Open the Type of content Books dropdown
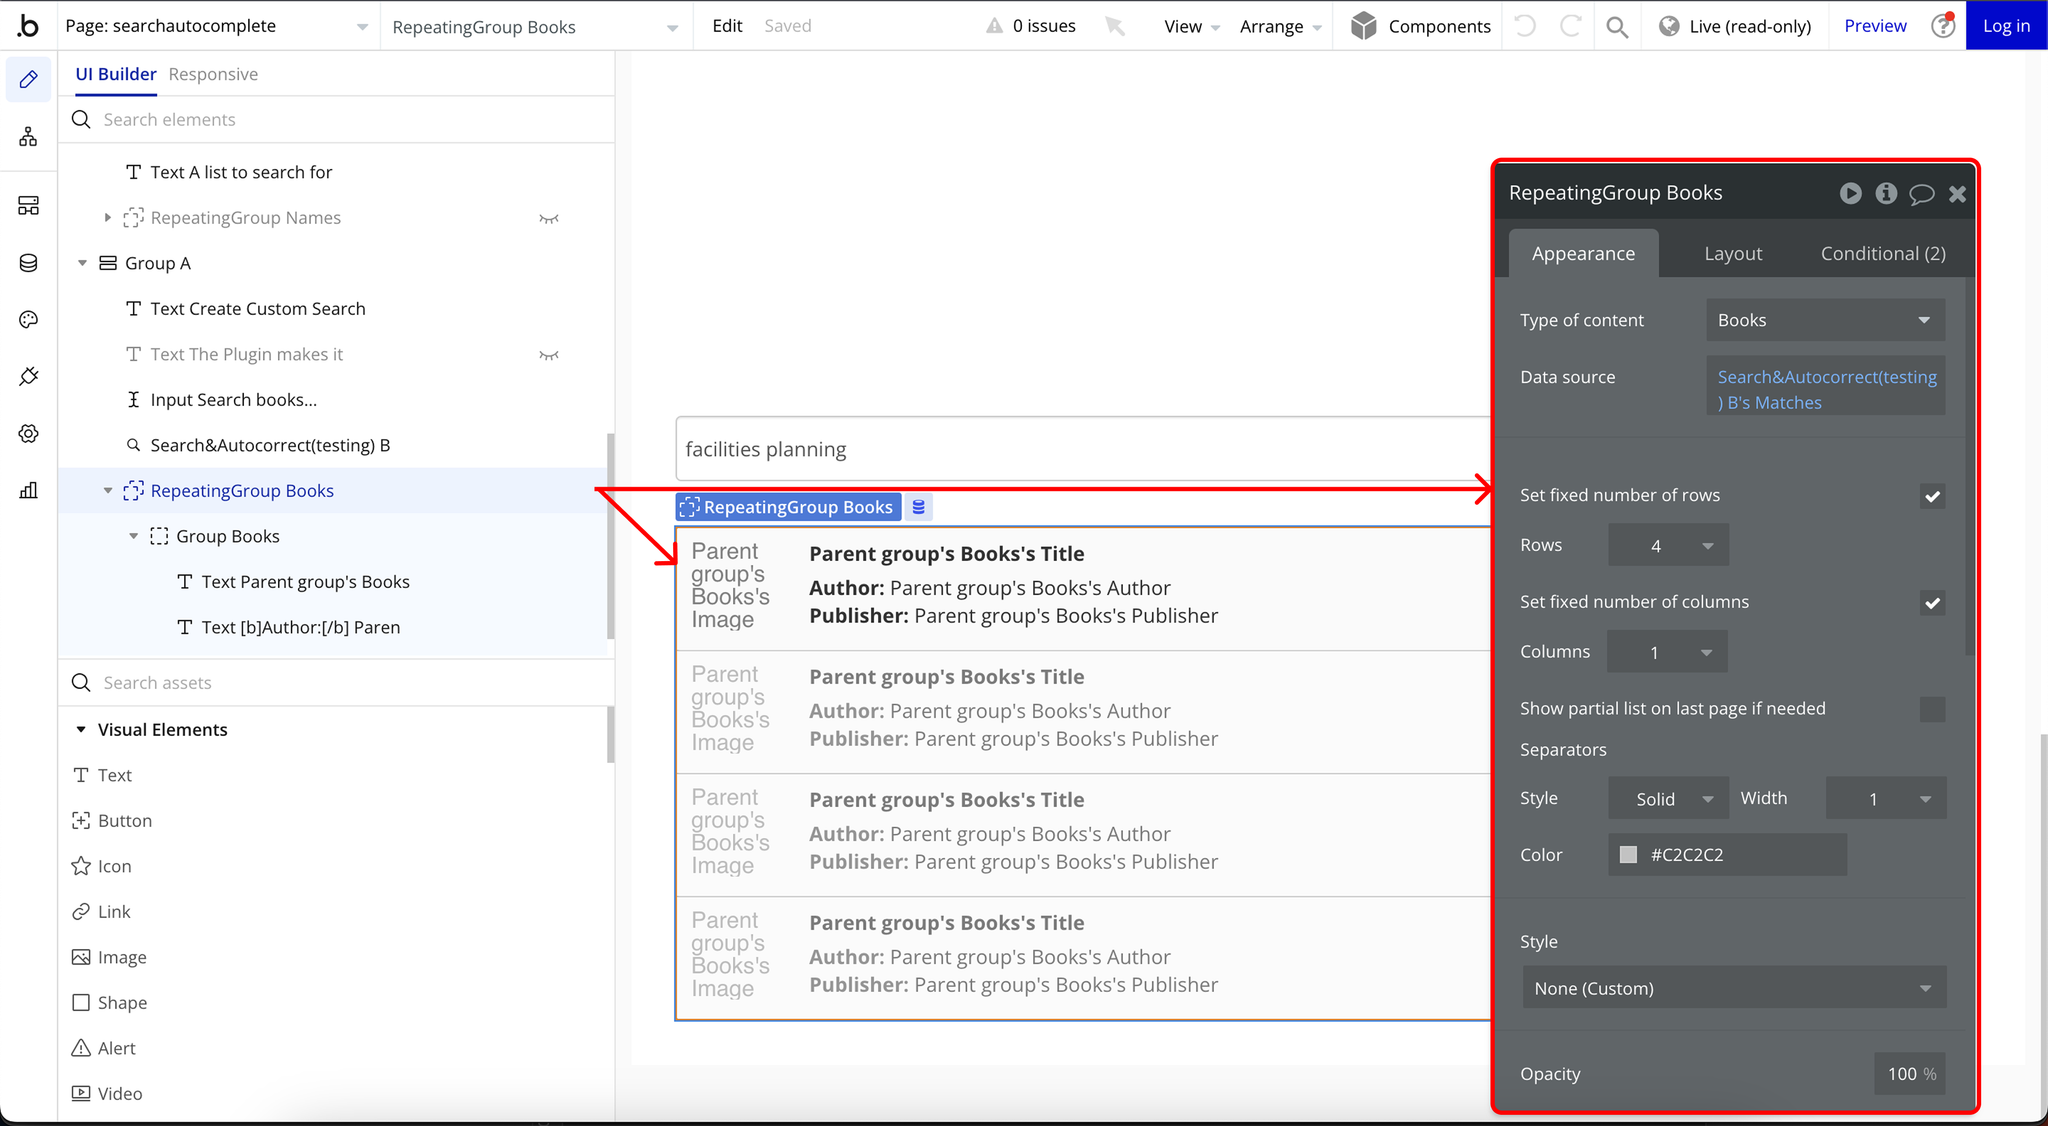Viewport: 2048px width, 1126px height. [x=1825, y=320]
